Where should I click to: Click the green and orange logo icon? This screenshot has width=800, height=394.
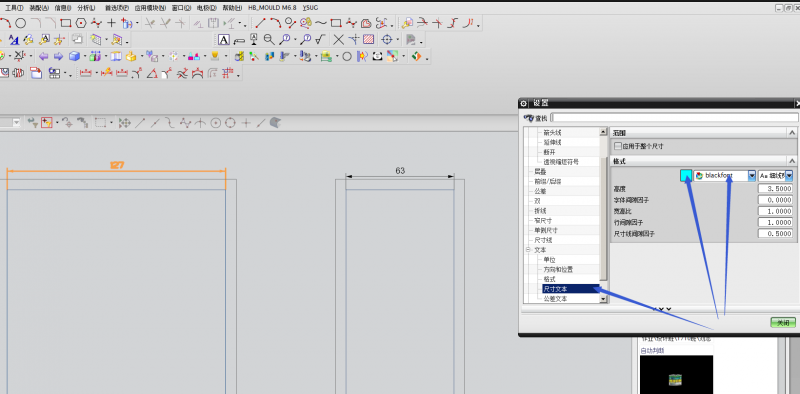click(x=416, y=56)
